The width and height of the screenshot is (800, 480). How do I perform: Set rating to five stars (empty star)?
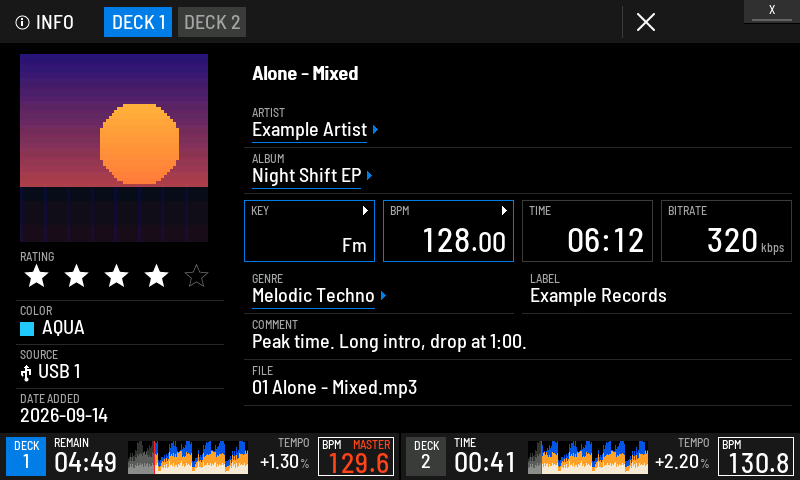(196, 276)
